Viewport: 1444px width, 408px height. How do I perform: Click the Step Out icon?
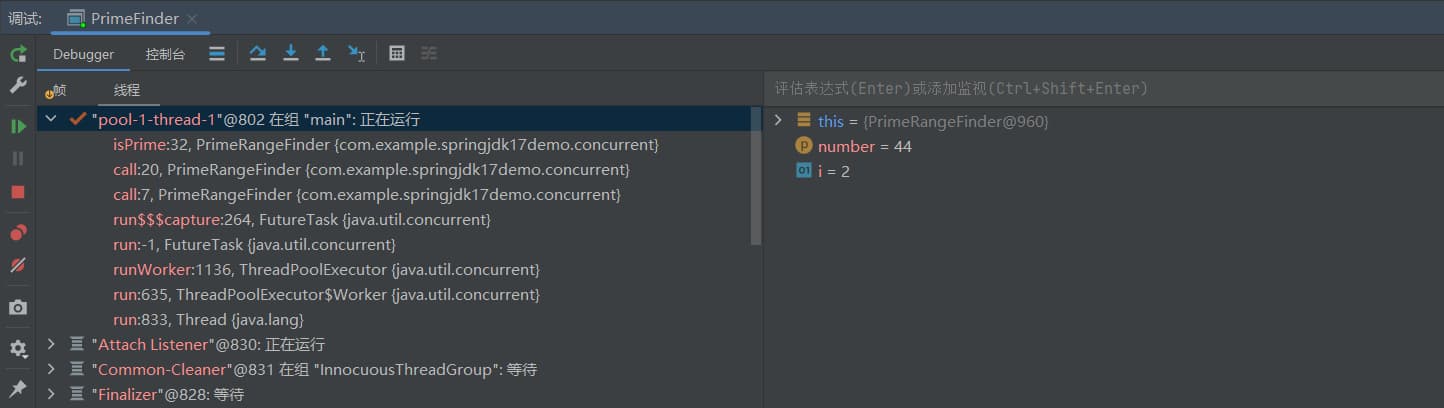pos(323,54)
